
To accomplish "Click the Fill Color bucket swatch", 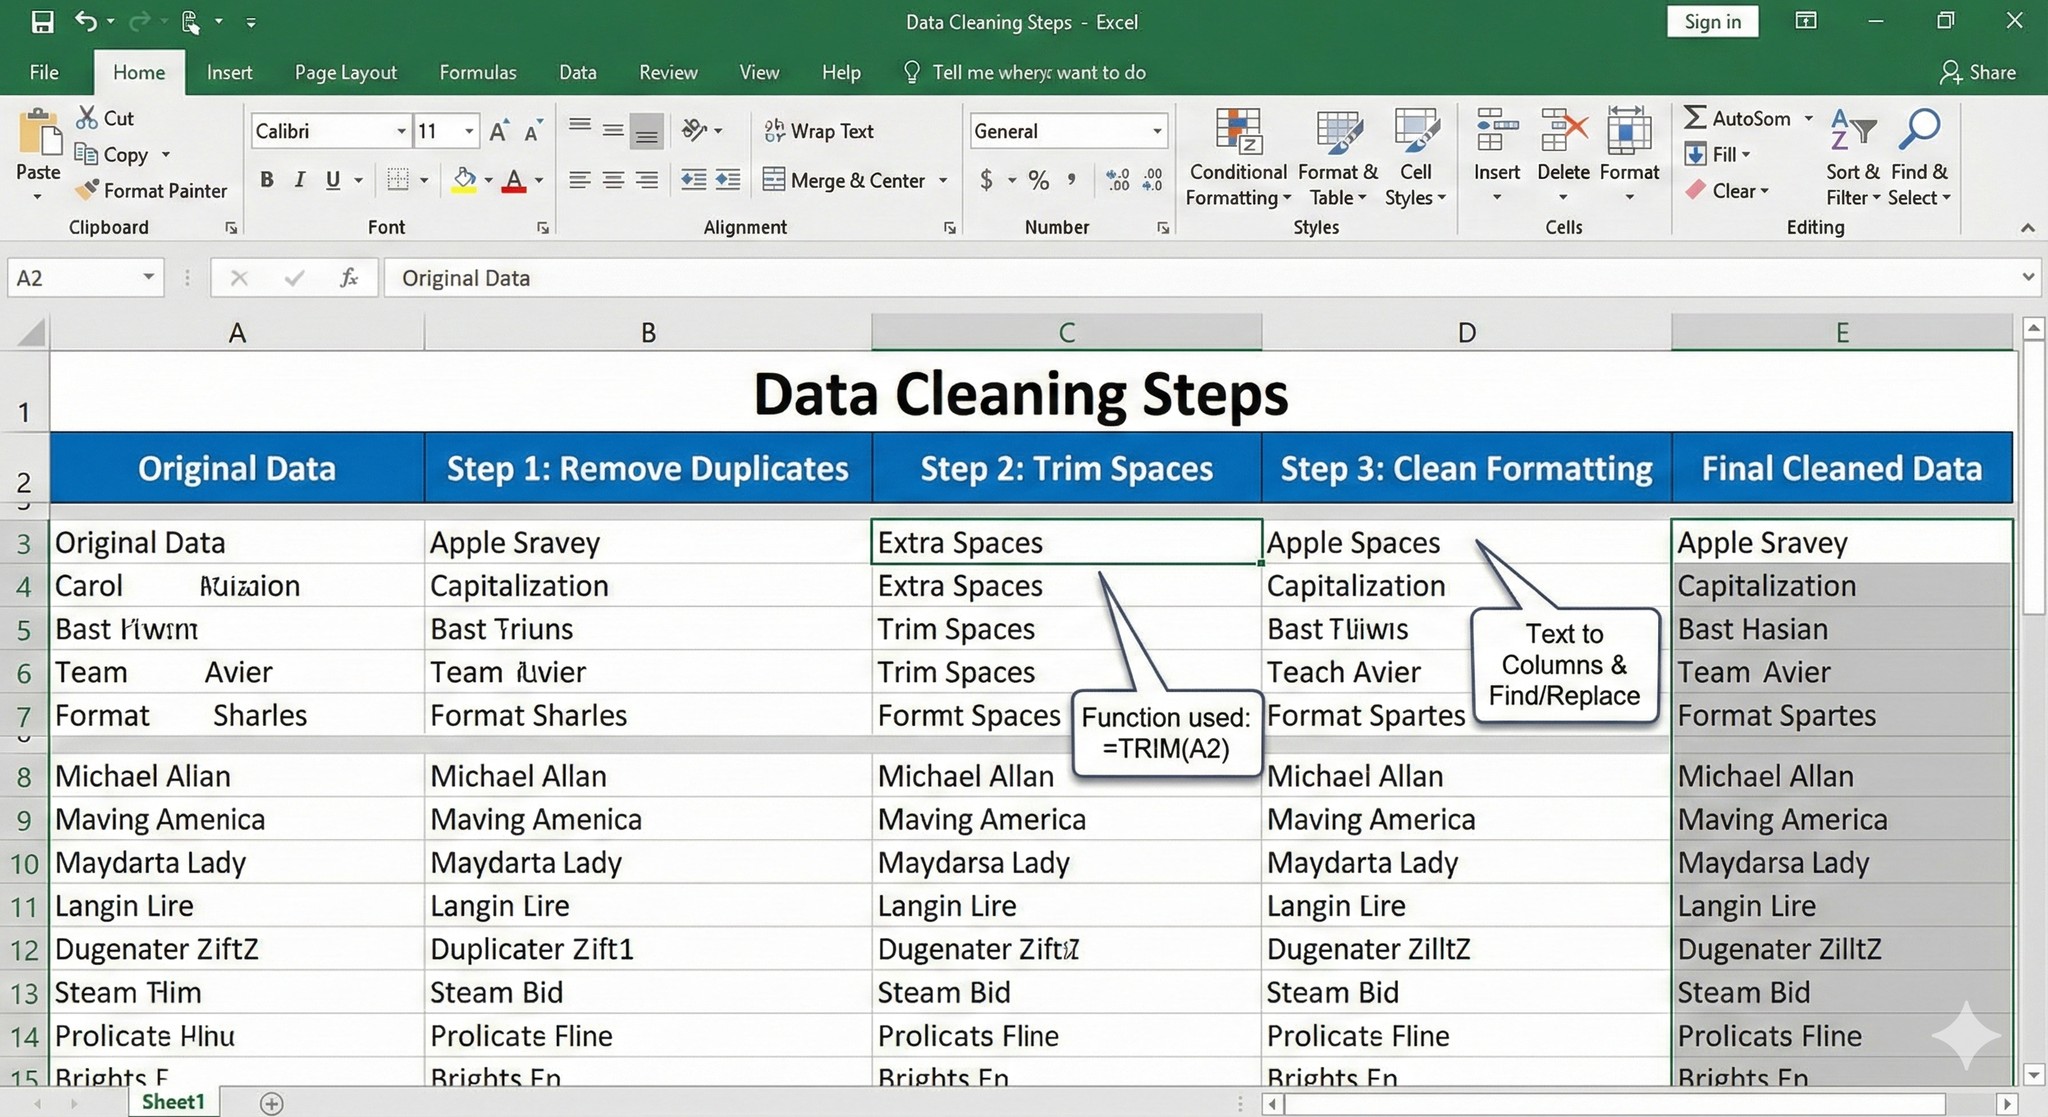I will (464, 180).
